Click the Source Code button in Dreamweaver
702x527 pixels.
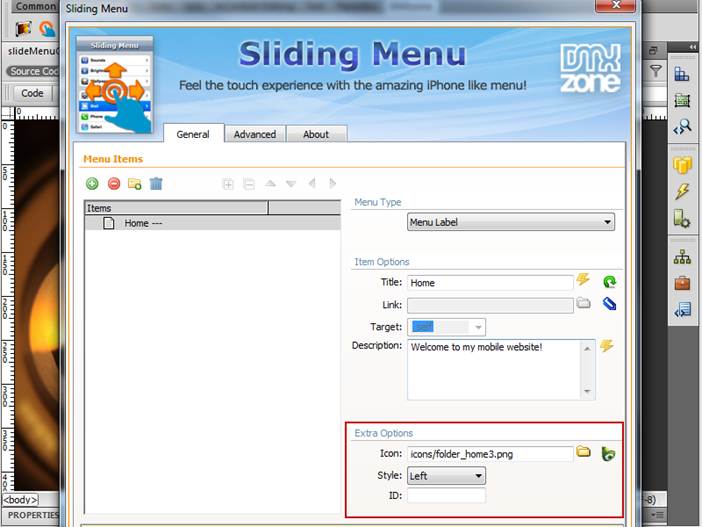(33, 71)
